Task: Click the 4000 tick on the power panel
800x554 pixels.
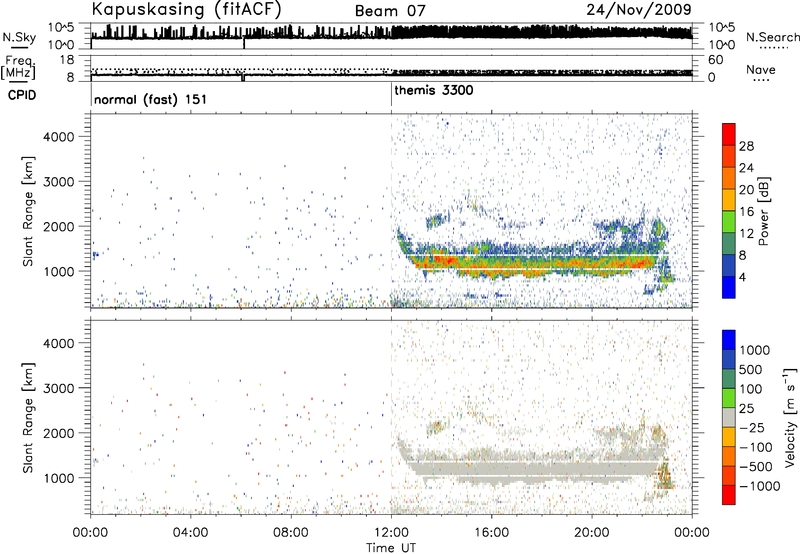Action: pyautogui.click(x=58, y=137)
